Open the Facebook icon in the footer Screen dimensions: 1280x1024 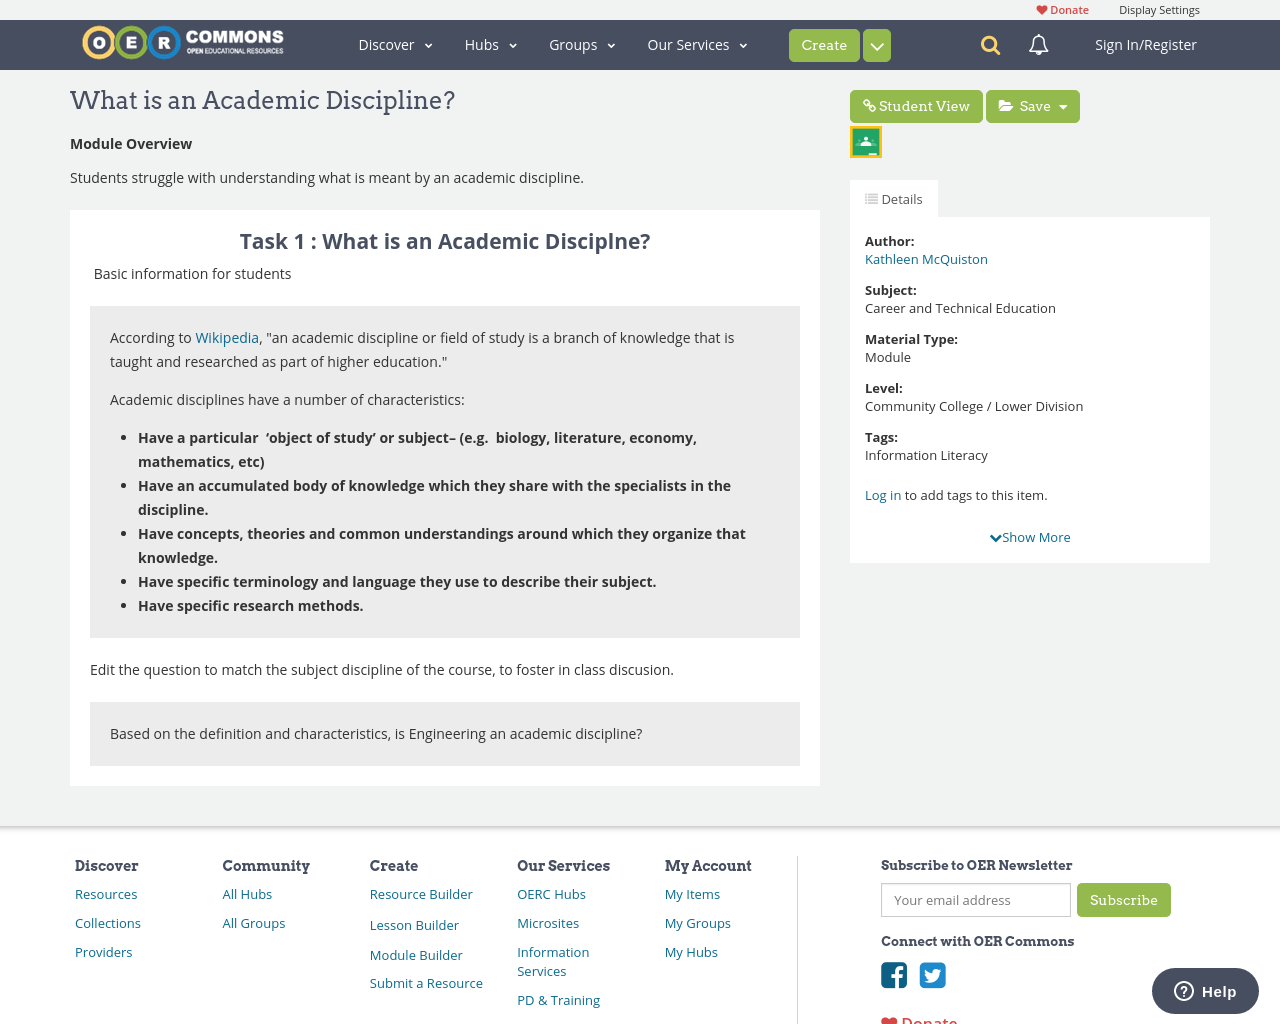pos(893,973)
